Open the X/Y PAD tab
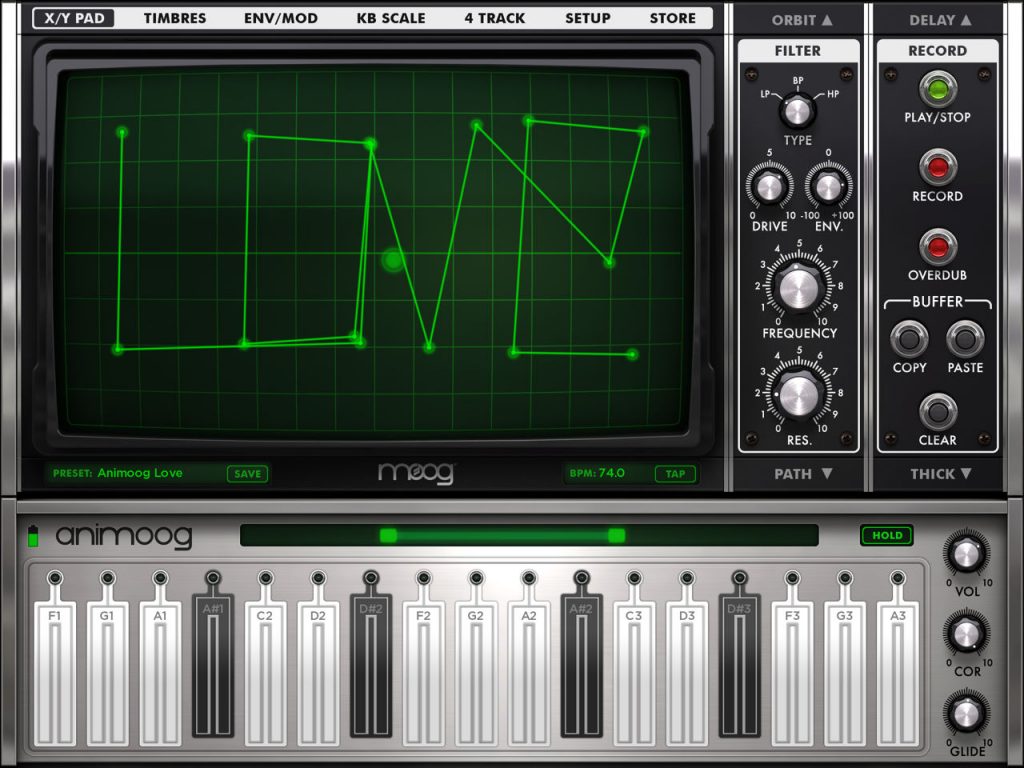This screenshot has width=1024, height=768. (74, 18)
